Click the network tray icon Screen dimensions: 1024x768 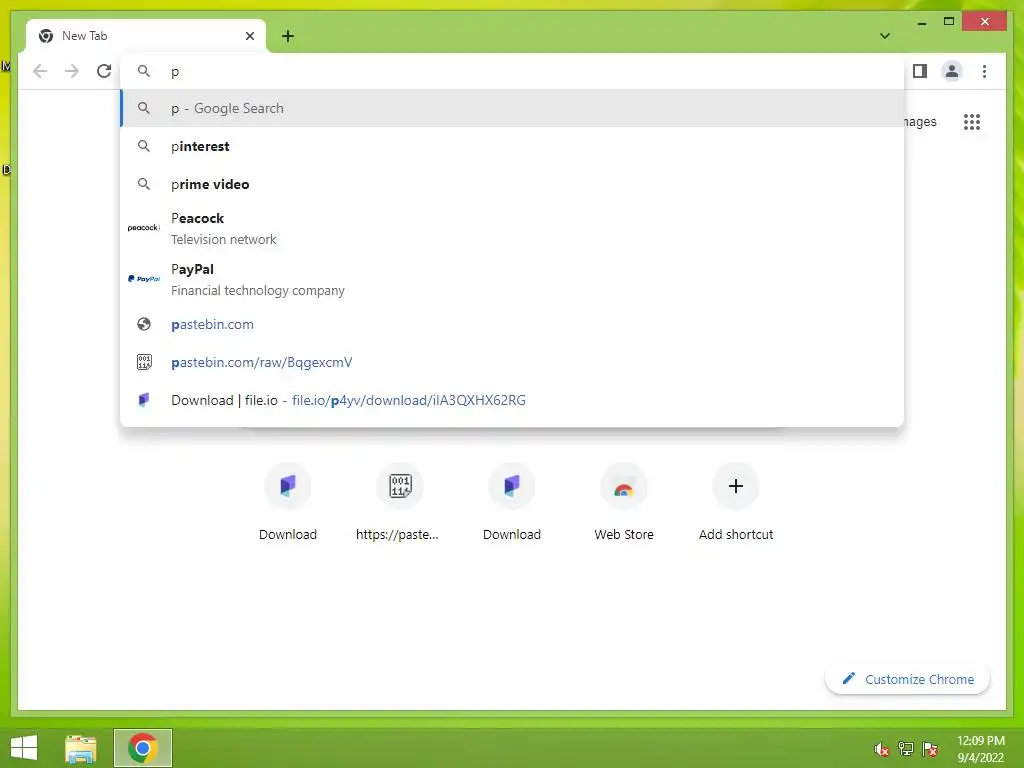(x=906, y=749)
